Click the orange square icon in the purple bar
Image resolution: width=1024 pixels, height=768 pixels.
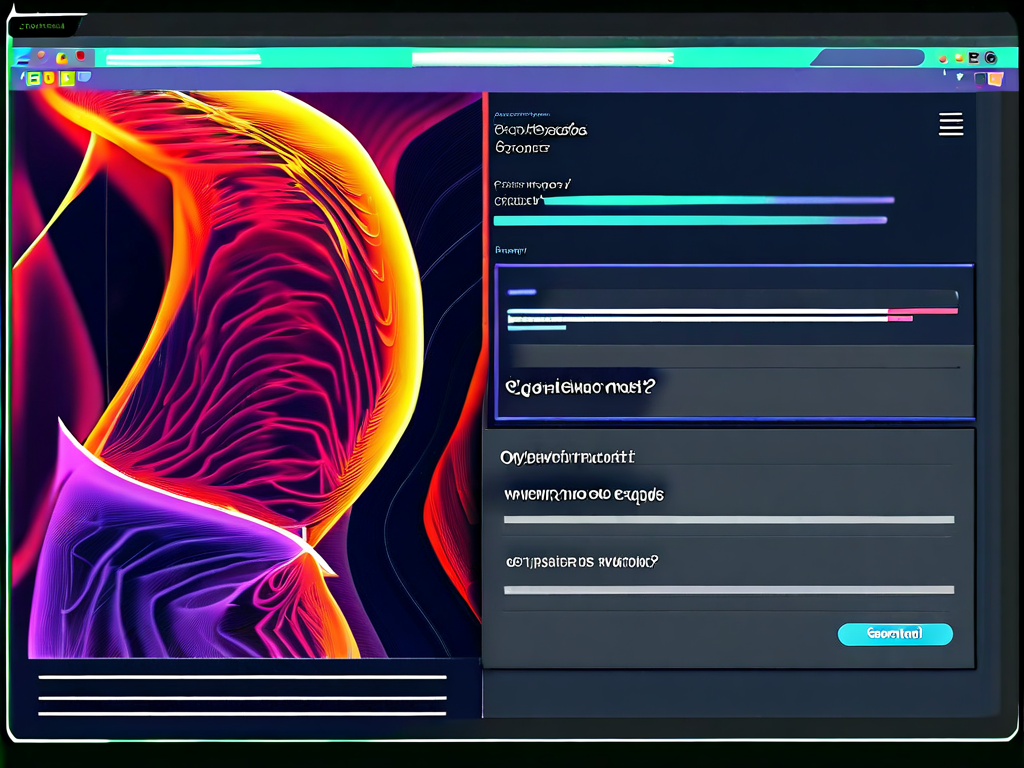click(995, 79)
